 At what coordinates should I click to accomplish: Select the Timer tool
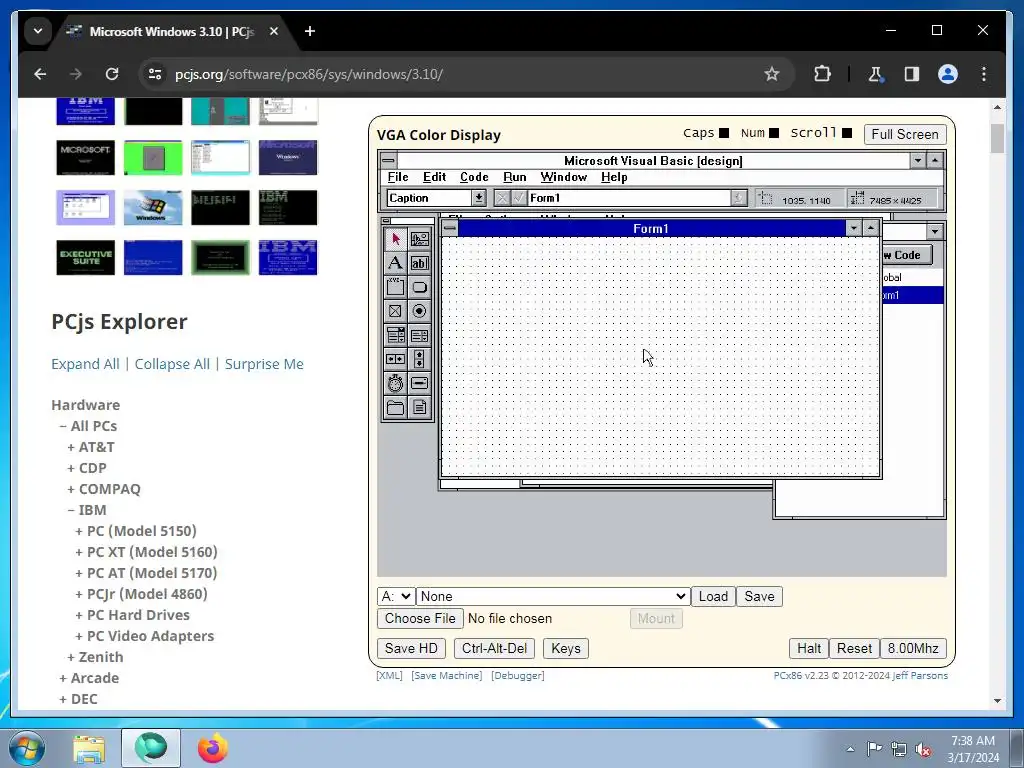tap(395, 383)
